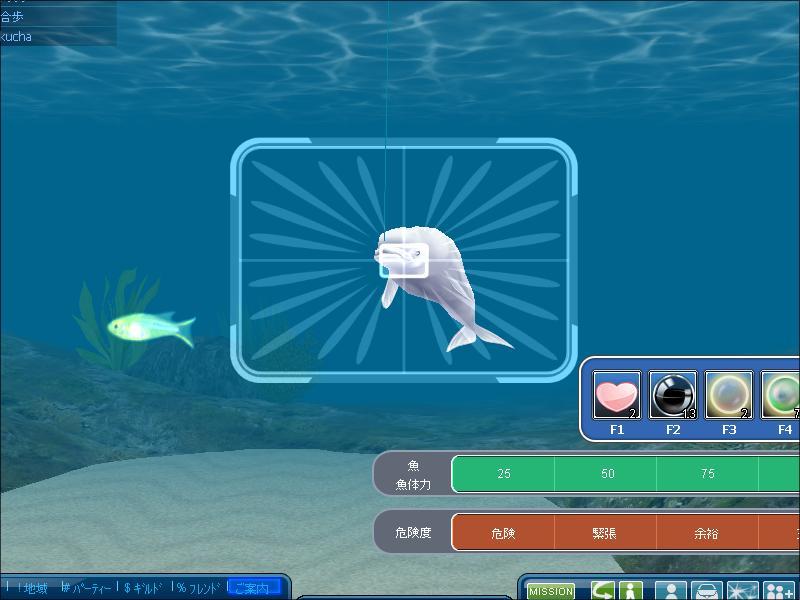Click the 緊張 segment of danger gauge

[x=605, y=533]
